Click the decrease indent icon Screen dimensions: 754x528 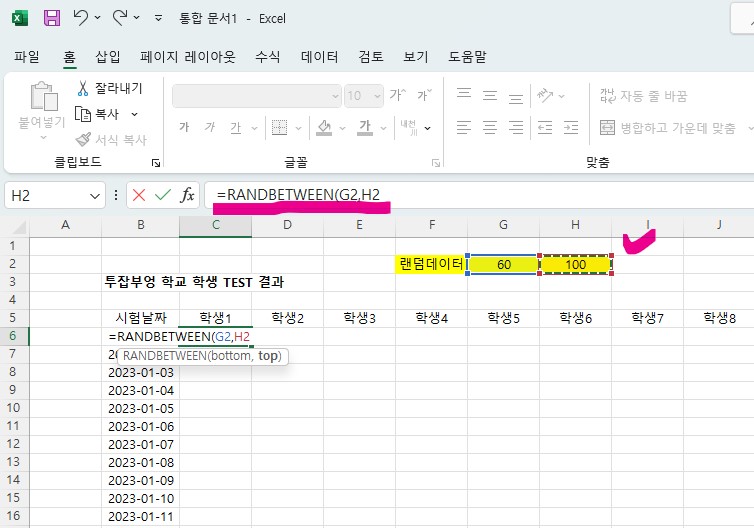pos(545,127)
